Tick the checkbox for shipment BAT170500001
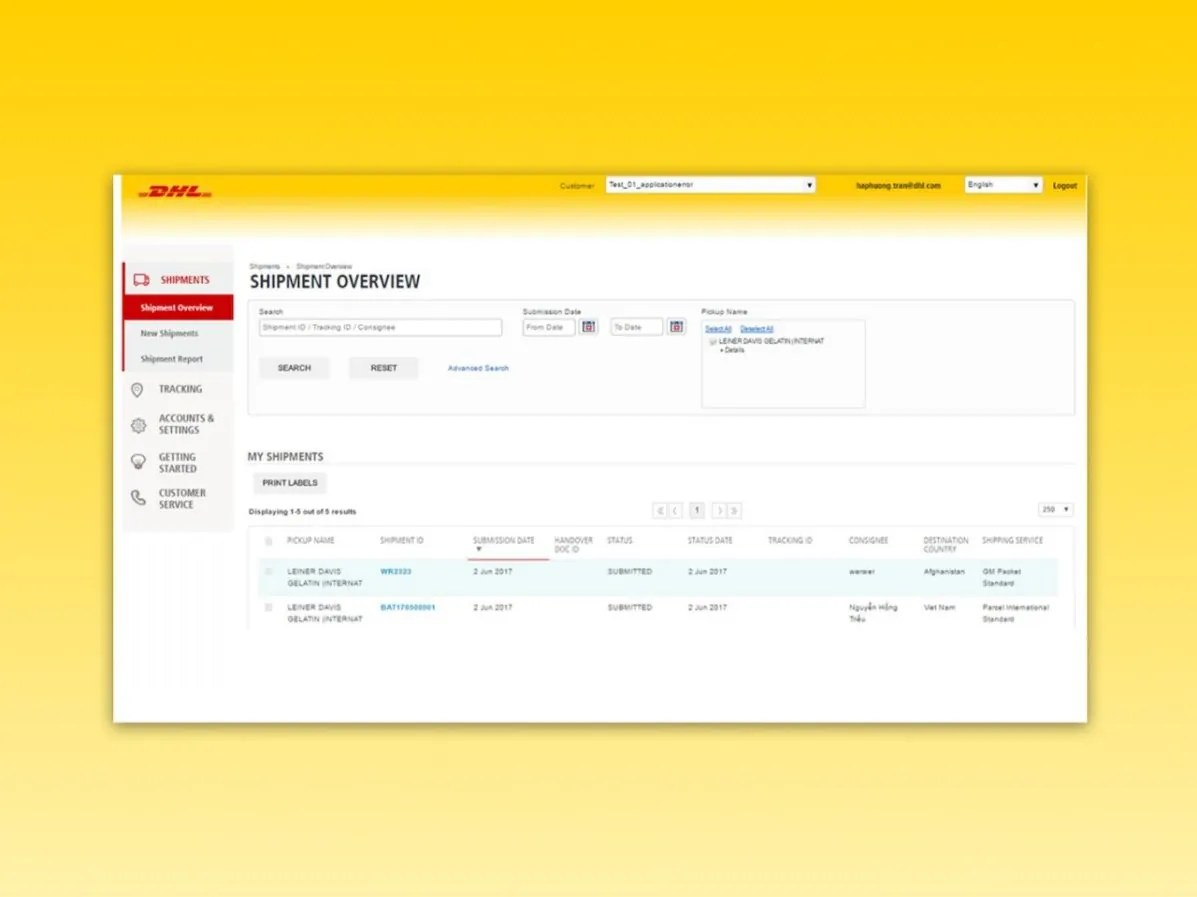 pyautogui.click(x=268, y=608)
